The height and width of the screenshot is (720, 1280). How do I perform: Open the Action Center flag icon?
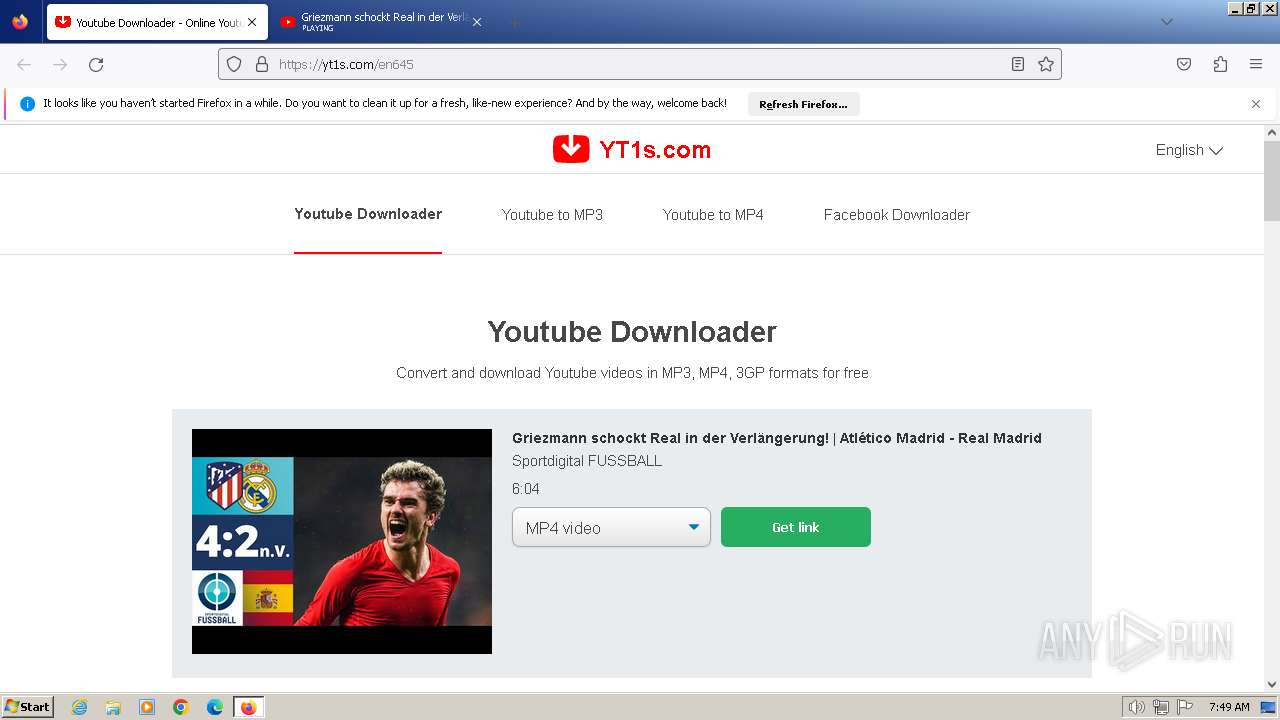[1185, 707]
